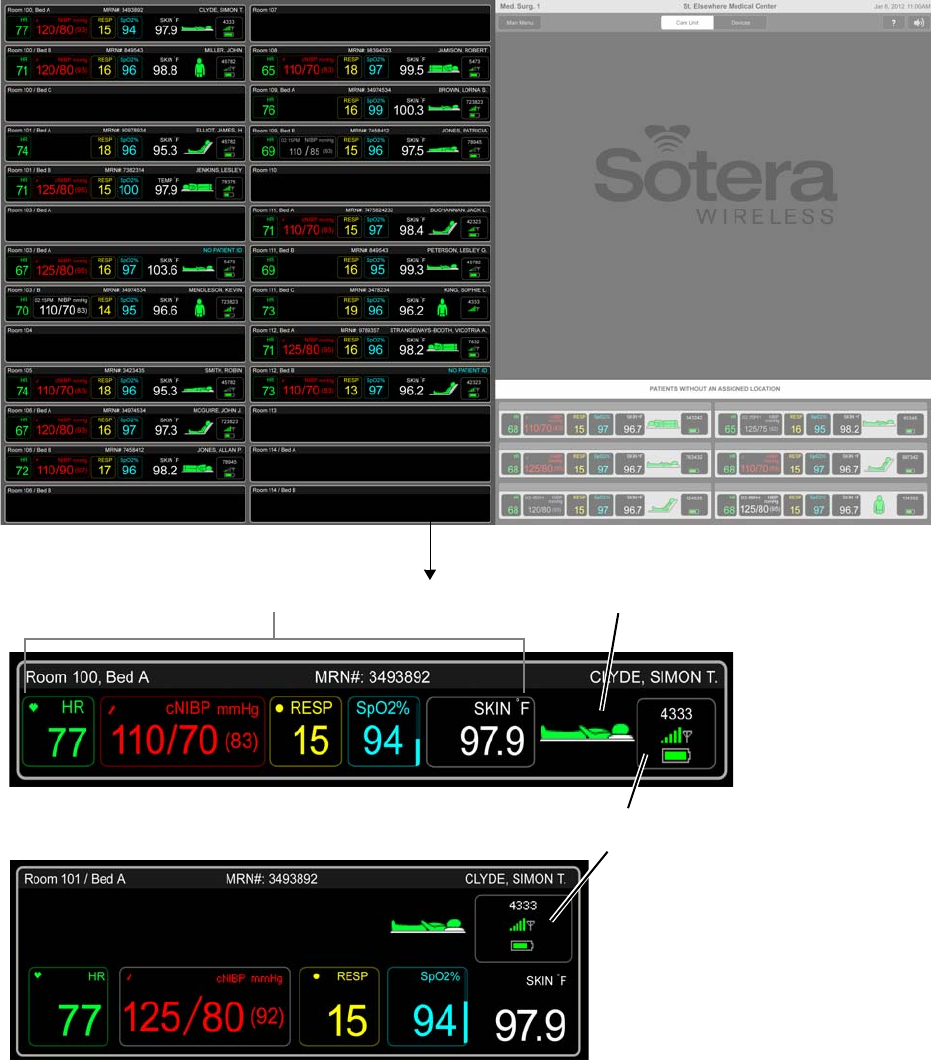Click device 4333 status icon for Clyde, Simon
Image resolution: width=931 pixels, height=1060 pixels.
click(x=229, y=28)
